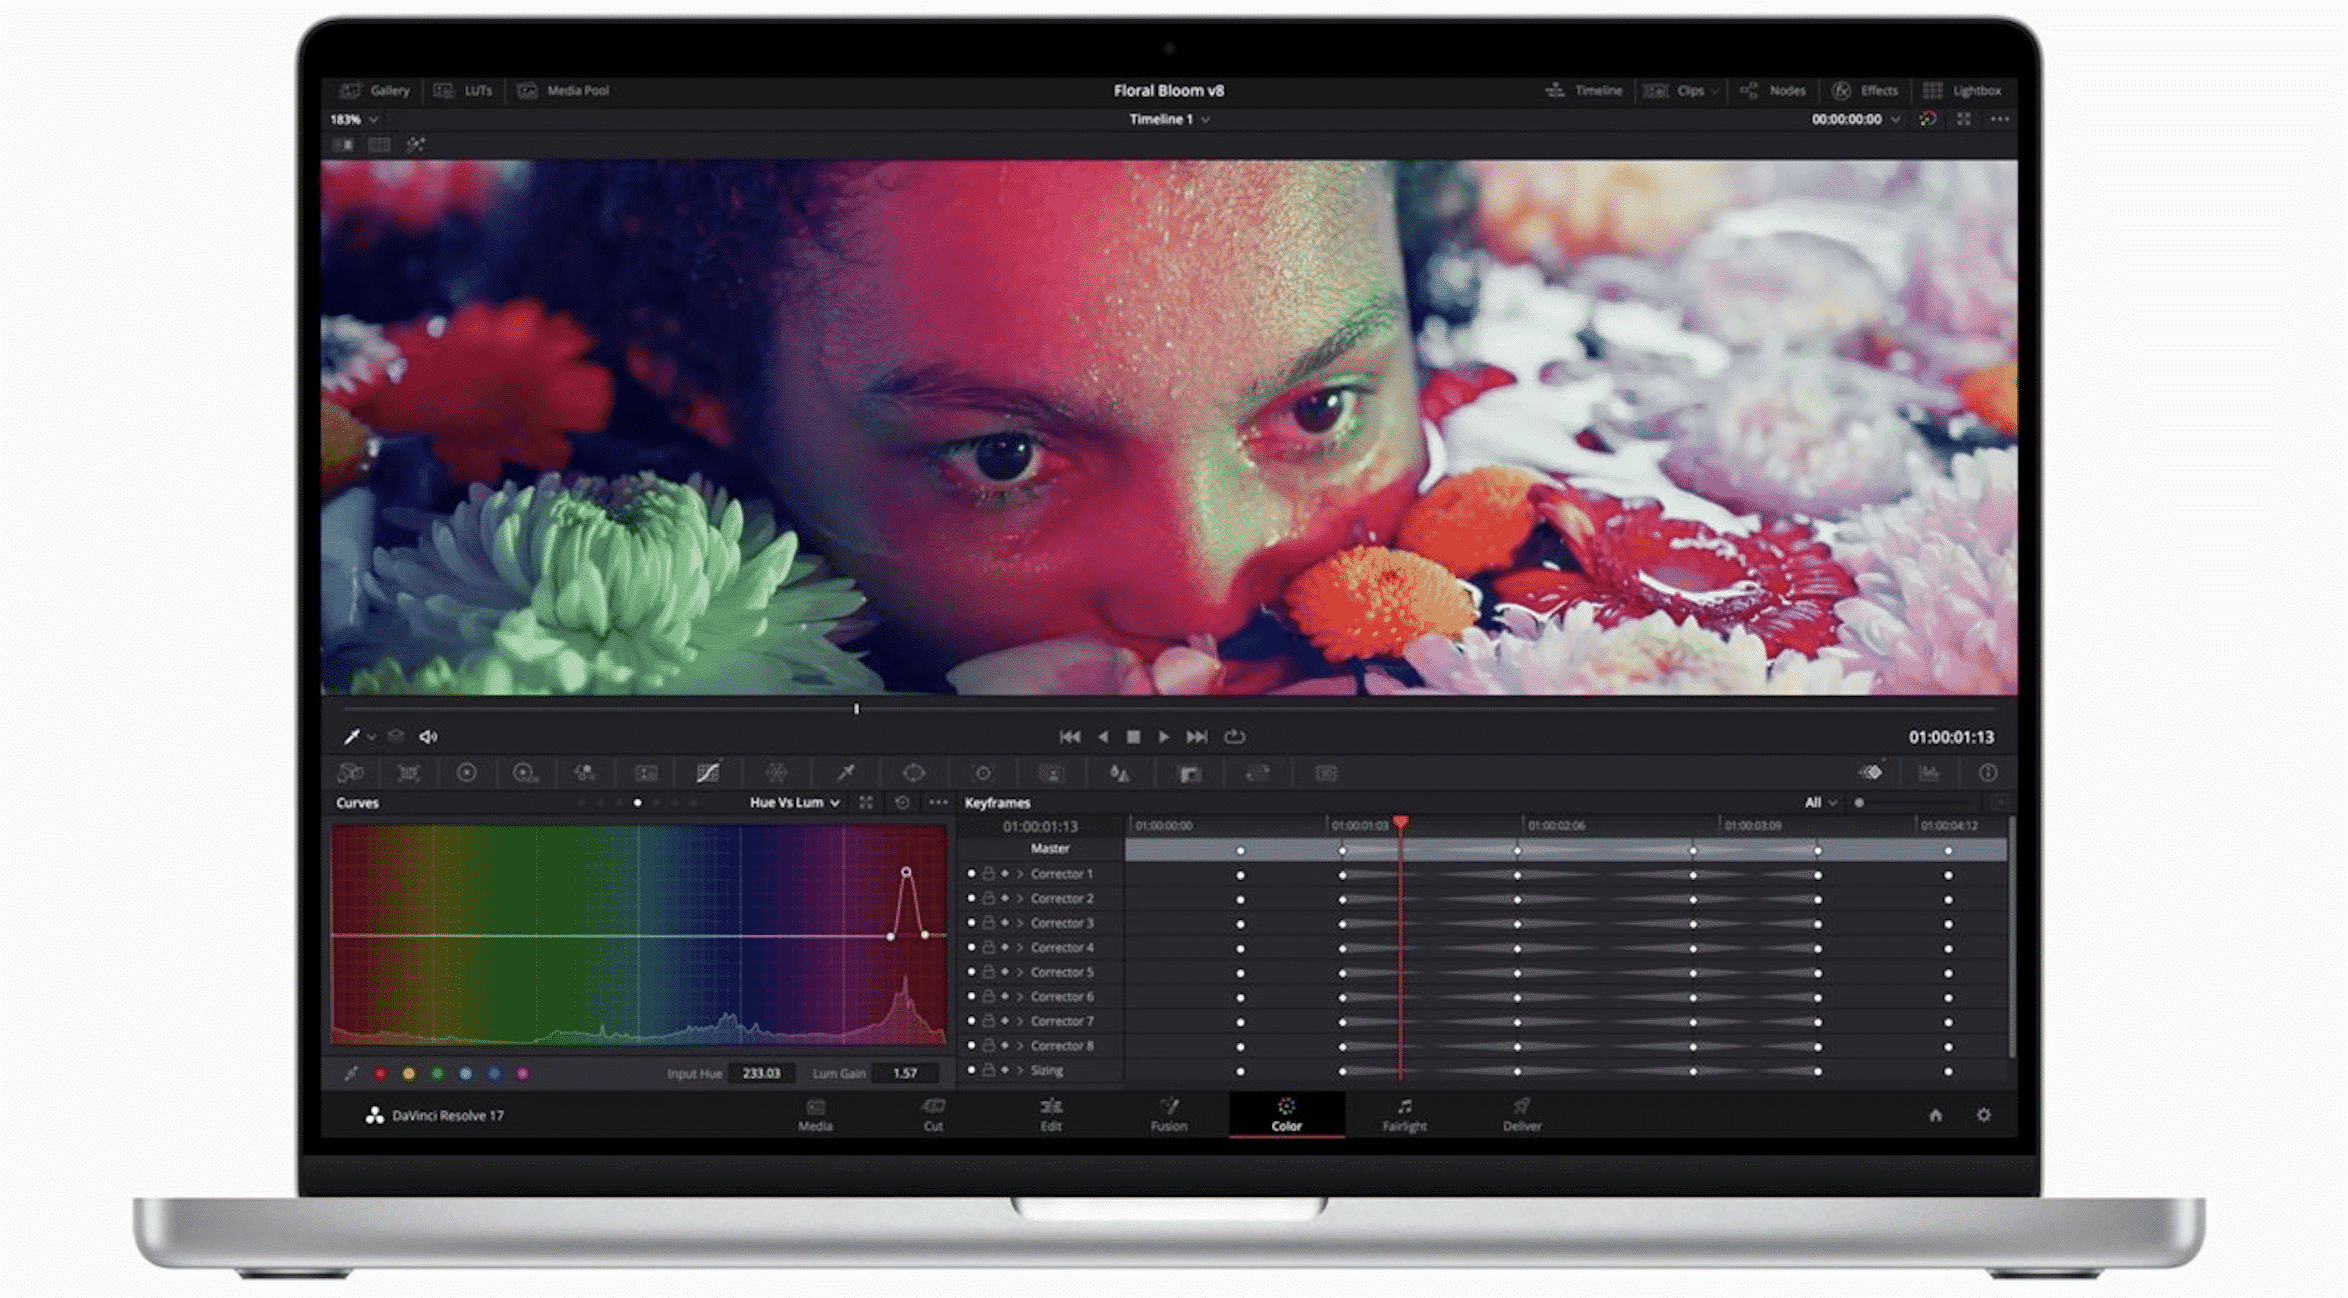Open the Timeline 1 dropdown

(1169, 119)
